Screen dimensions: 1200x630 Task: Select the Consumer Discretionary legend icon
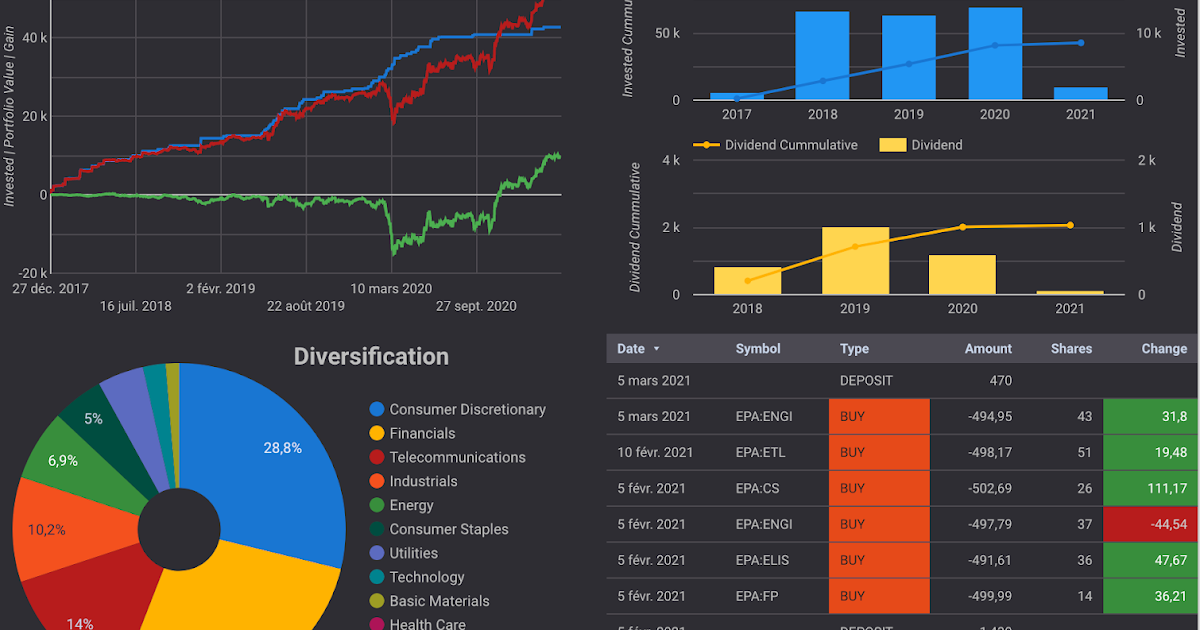[376, 409]
